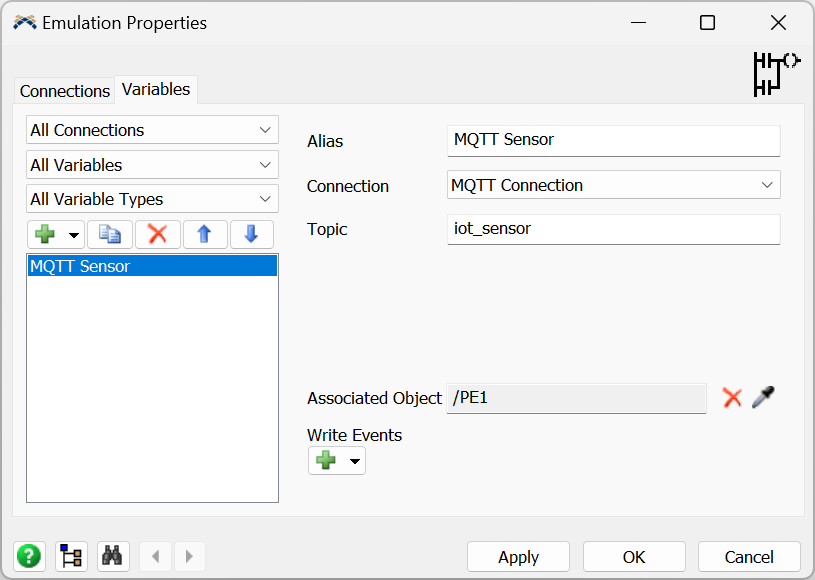This screenshot has height=580, width=815.
Task: Click the tree view icon at bottom
Action: coord(71,556)
